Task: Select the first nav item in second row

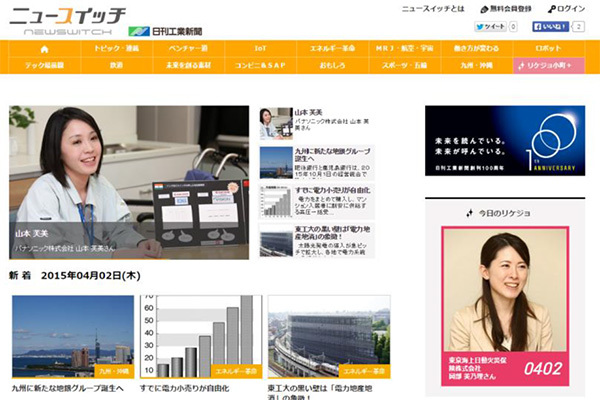Action: (x=44, y=65)
